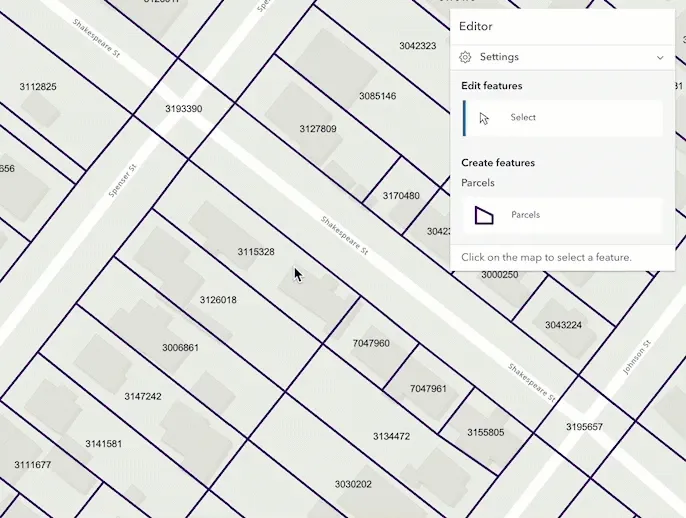
Task: Select parcel labeled 3195657
Action: click(584, 427)
